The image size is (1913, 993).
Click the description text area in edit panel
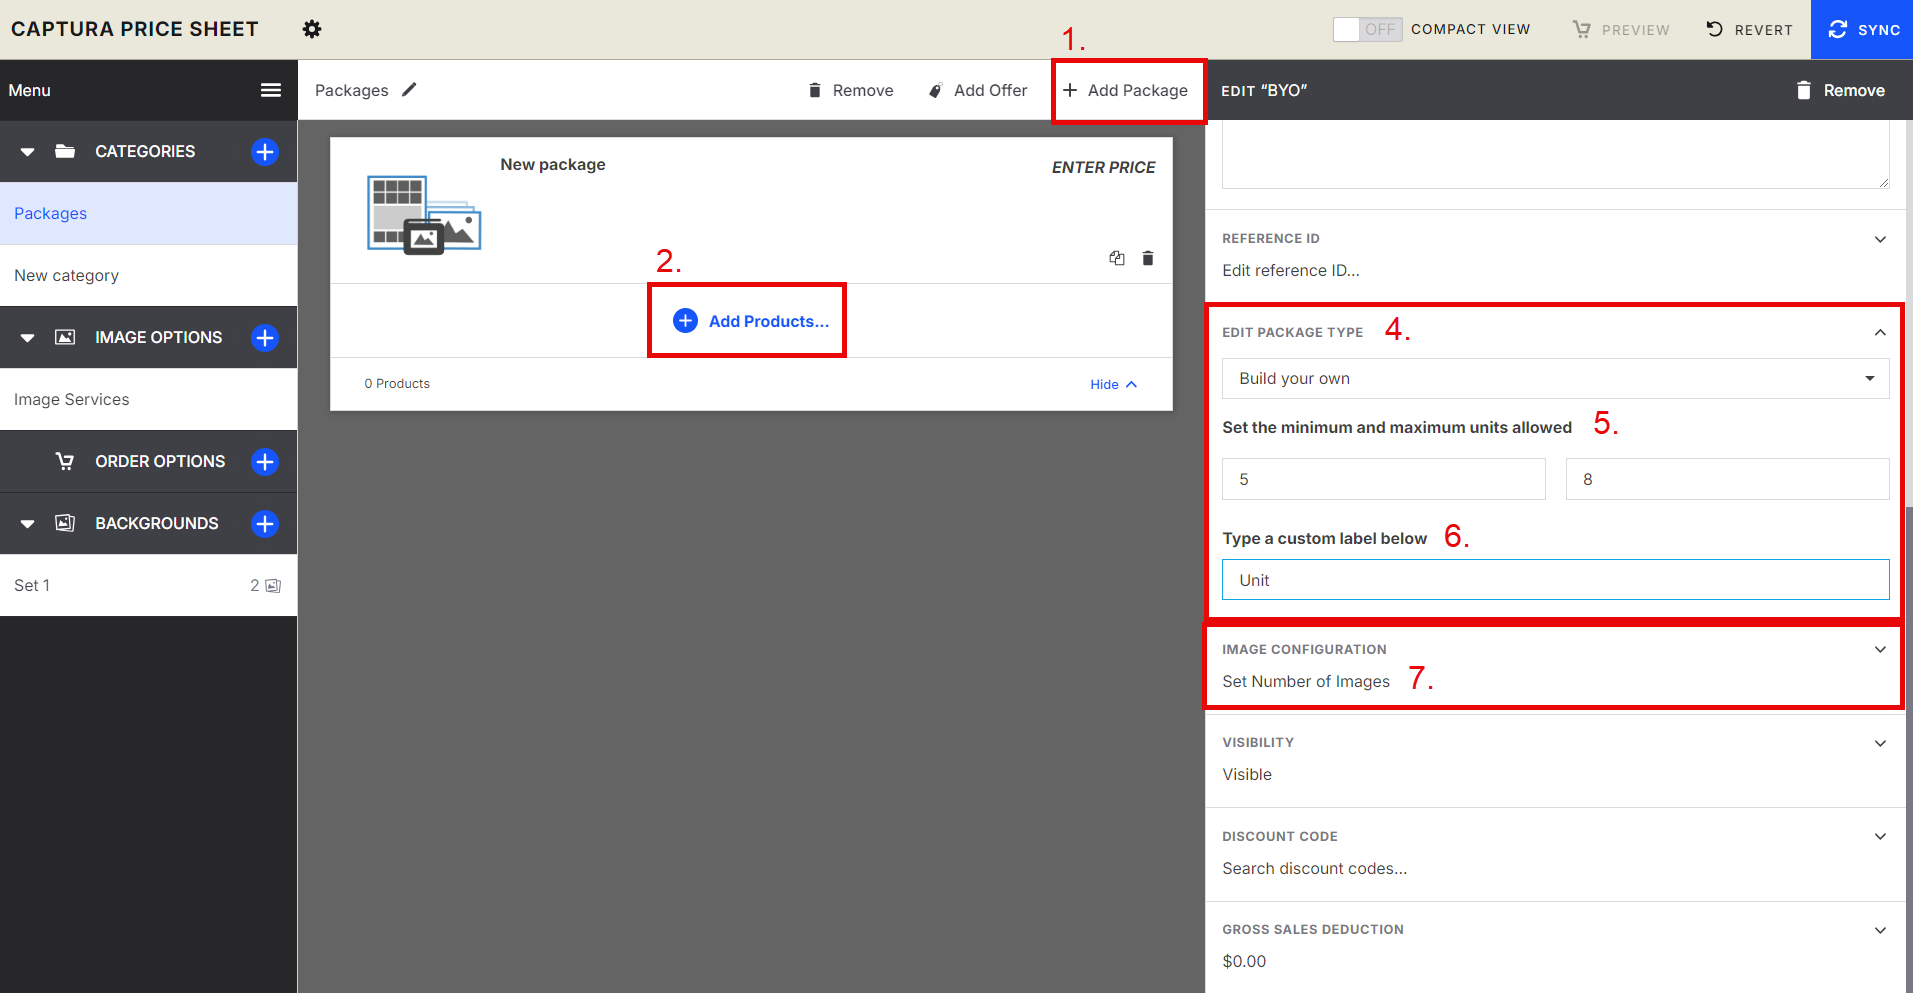(x=1555, y=154)
